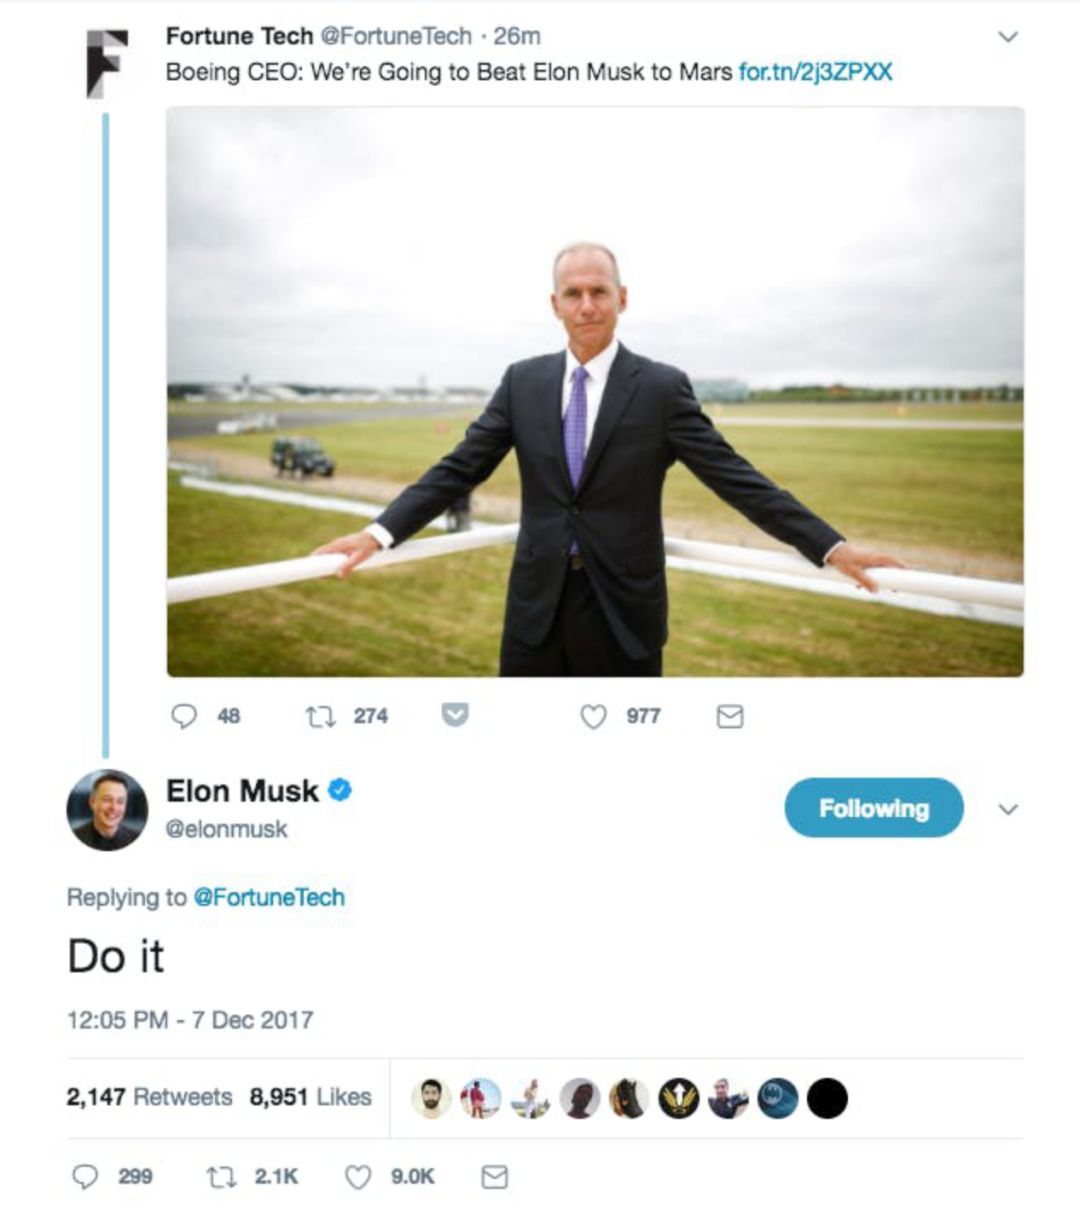The image size is (1080, 1211).
Task: Open Fortune Tech tweet options chevron
Action: pos(1009,37)
